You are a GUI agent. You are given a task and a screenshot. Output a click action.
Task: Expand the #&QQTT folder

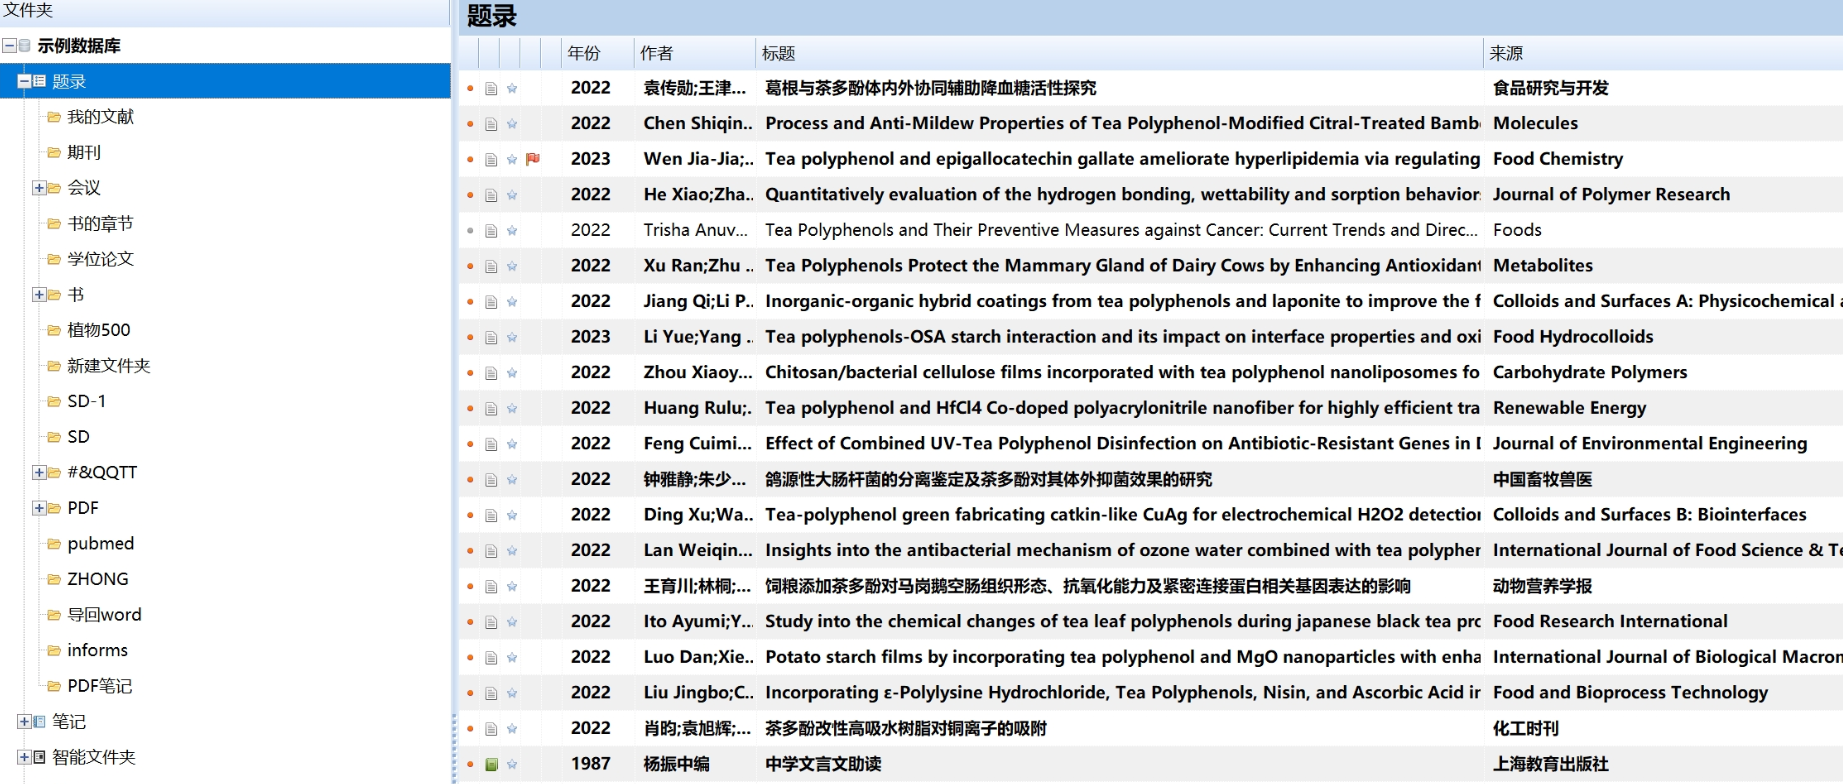pos(38,473)
